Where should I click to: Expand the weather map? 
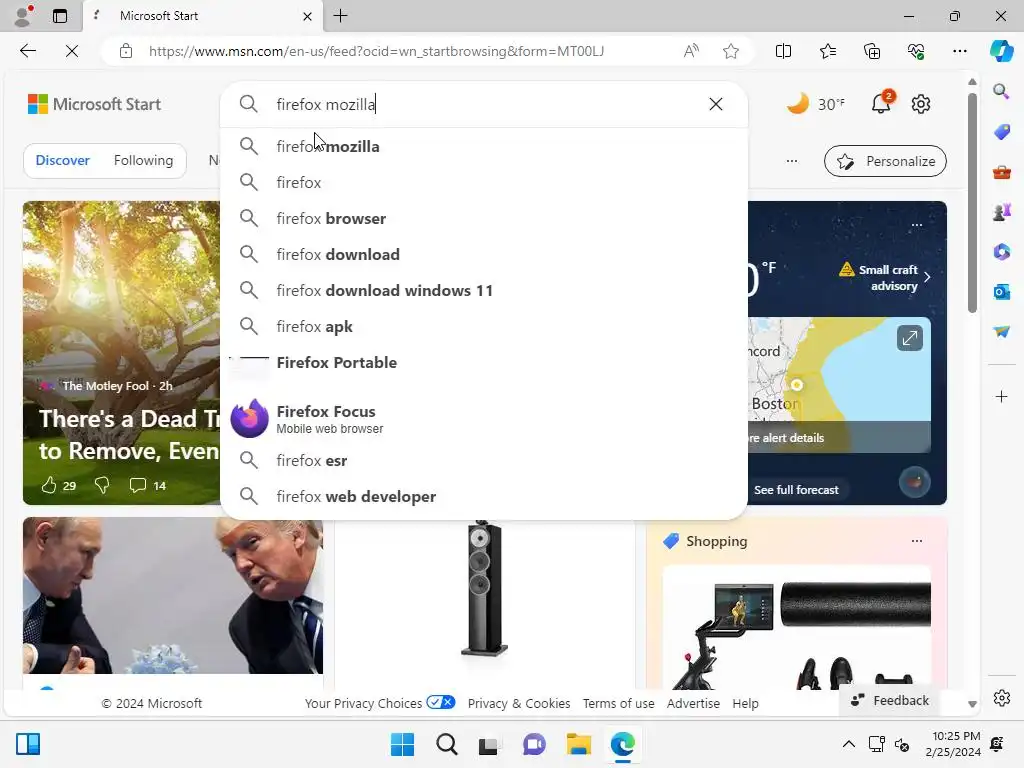click(x=909, y=338)
